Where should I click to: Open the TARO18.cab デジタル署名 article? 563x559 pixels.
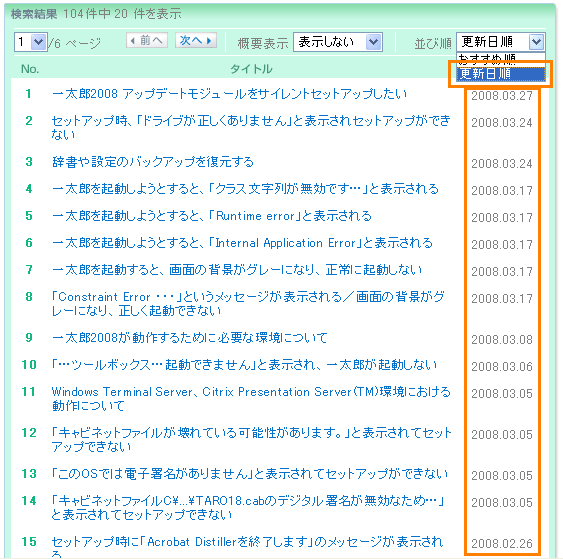pyautogui.click(x=248, y=508)
